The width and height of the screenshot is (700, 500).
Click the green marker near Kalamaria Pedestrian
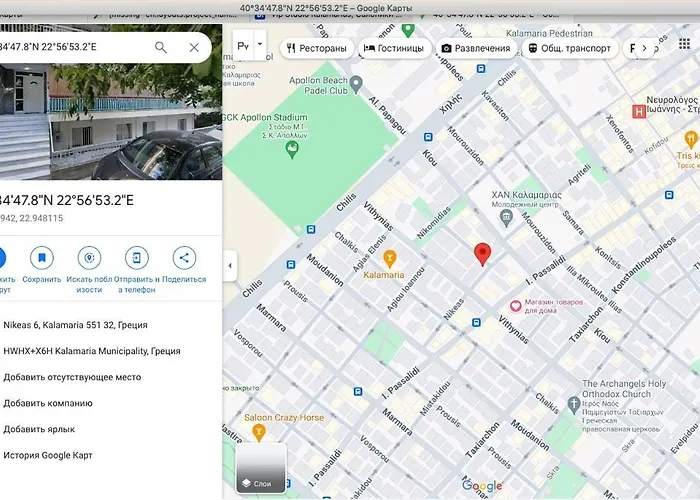click(x=408, y=30)
